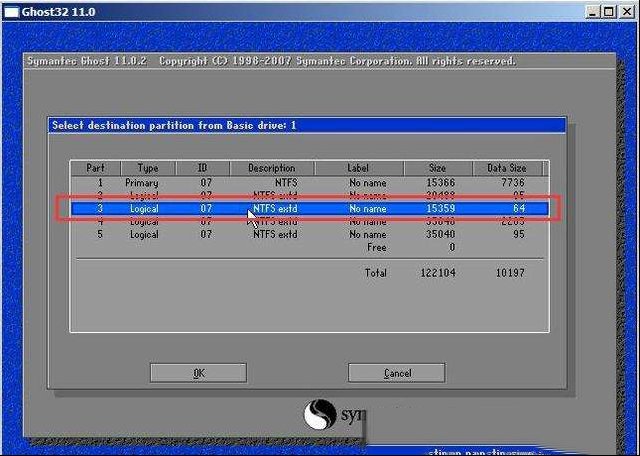Select partition 1 by its 'Primary' type cell
This screenshot has width=640, height=456.
click(142, 182)
